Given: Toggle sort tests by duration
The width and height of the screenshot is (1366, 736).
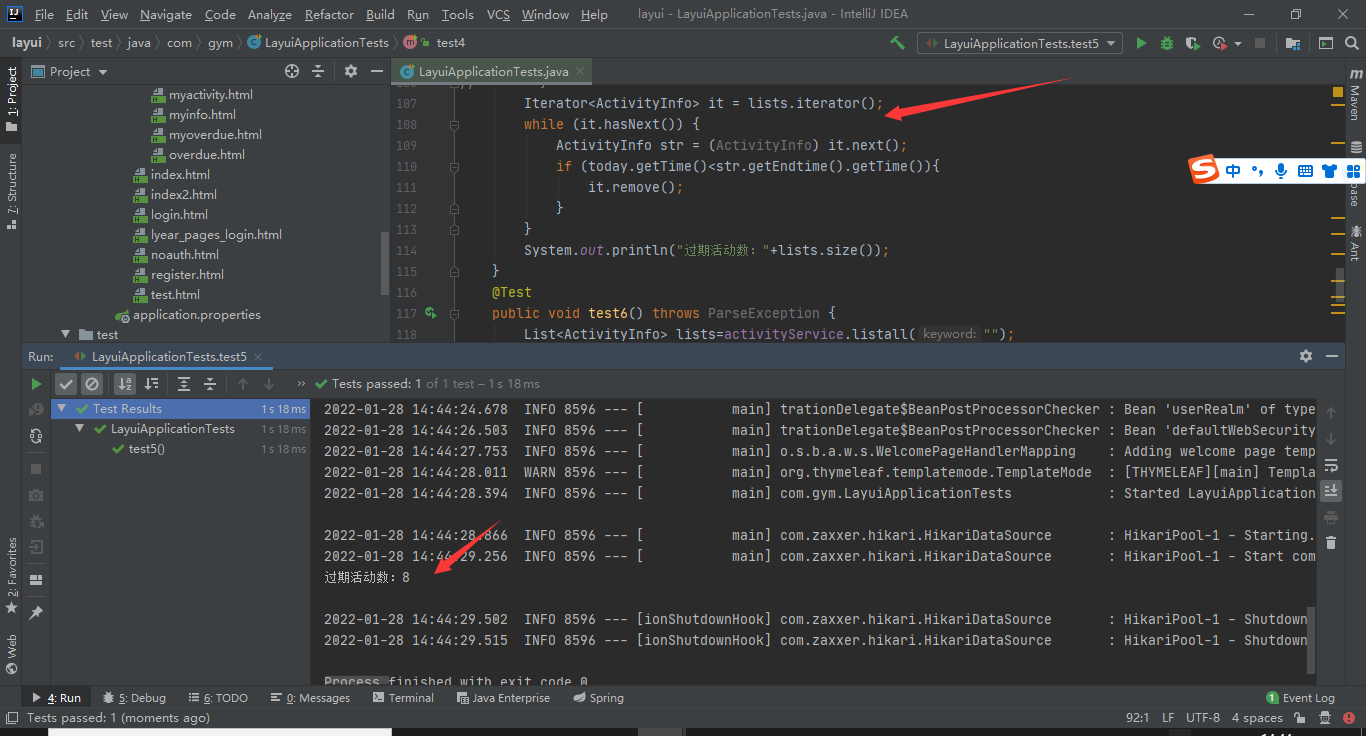Looking at the screenshot, I should (x=151, y=383).
